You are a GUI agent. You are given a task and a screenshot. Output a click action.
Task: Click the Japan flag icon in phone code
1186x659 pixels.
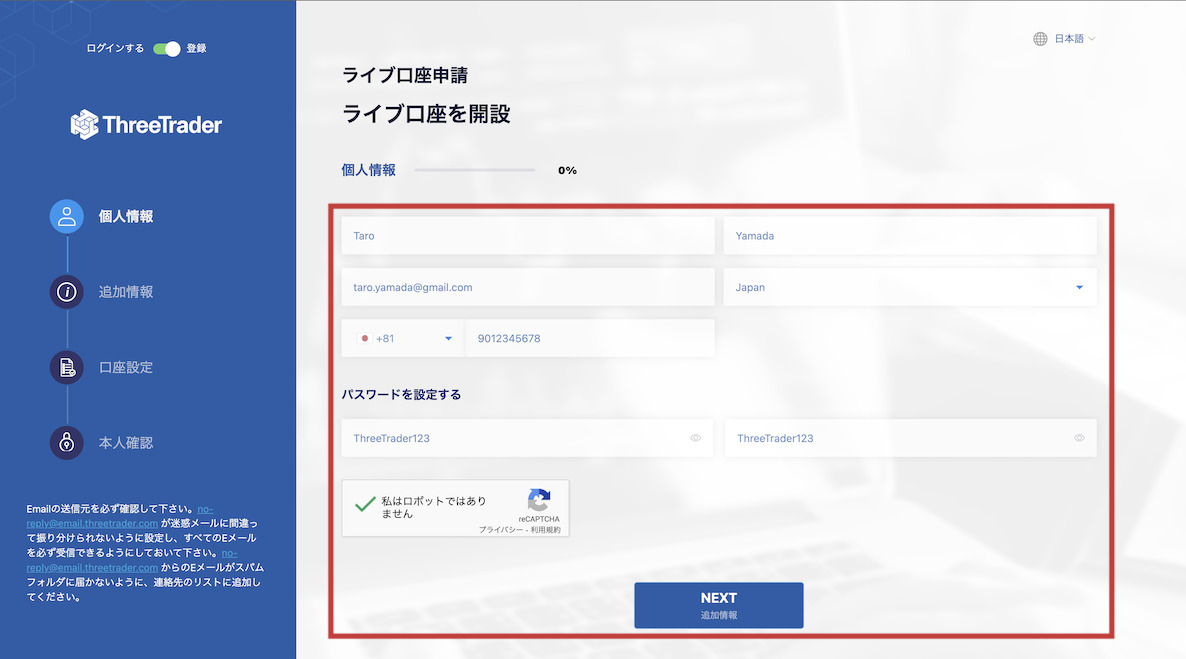click(x=365, y=339)
